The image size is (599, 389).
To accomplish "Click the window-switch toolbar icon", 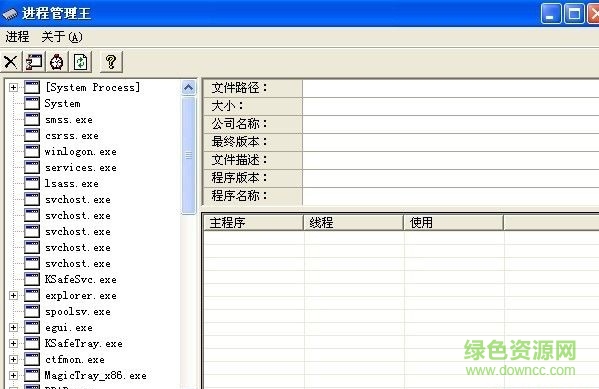I will 34,62.
